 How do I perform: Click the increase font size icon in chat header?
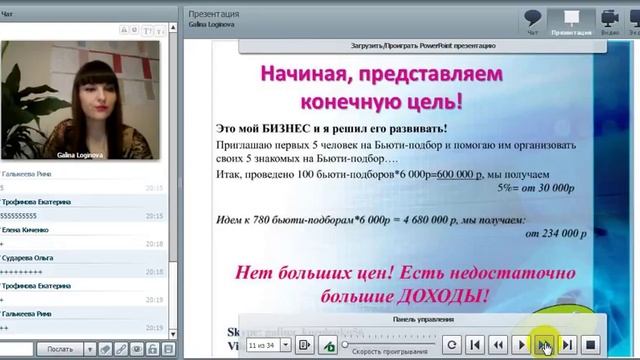point(148,31)
